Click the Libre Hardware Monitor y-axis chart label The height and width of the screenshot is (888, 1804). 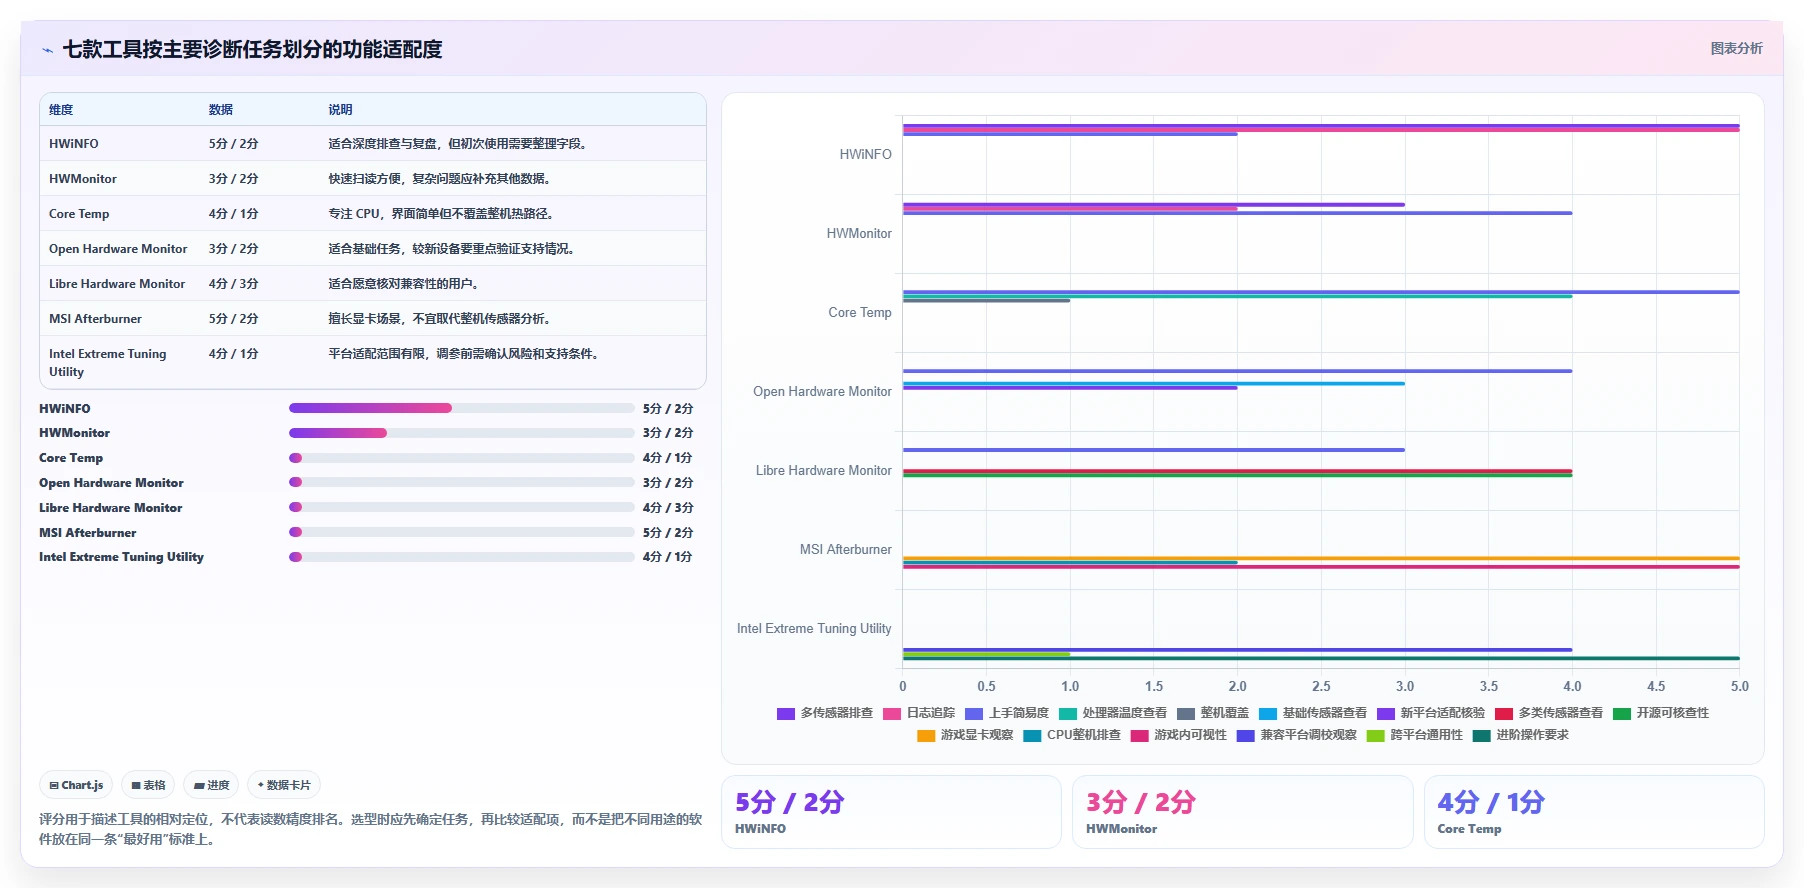click(824, 470)
